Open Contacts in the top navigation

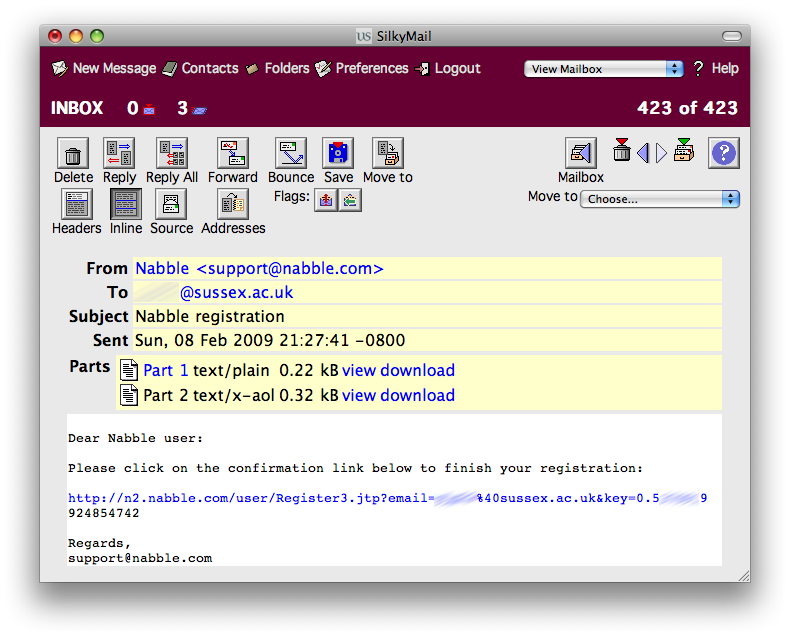(x=209, y=69)
